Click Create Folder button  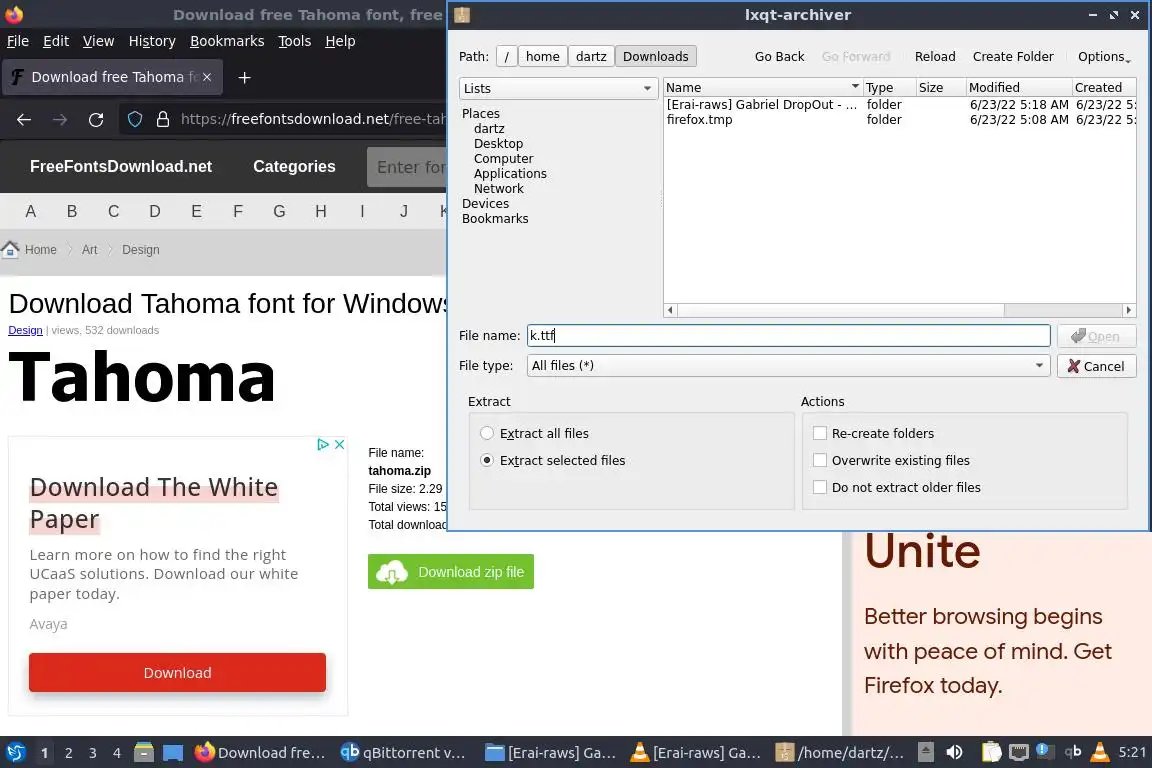click(x=1013, y=57)
